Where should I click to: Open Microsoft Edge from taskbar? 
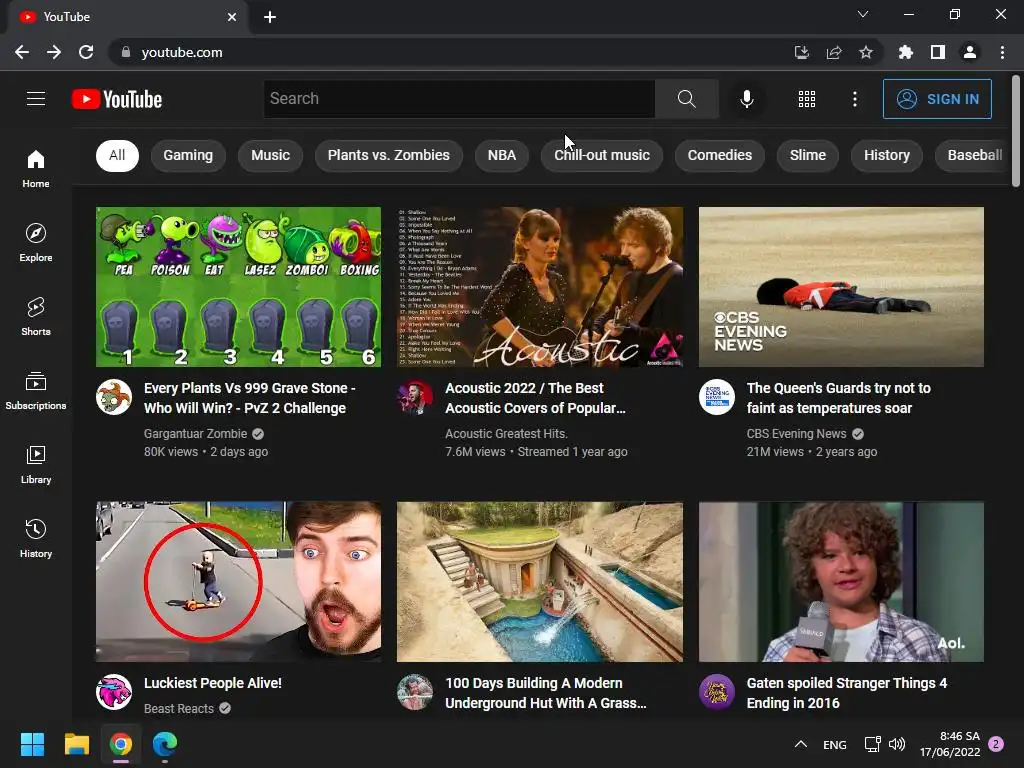click(x=165, y=744)
